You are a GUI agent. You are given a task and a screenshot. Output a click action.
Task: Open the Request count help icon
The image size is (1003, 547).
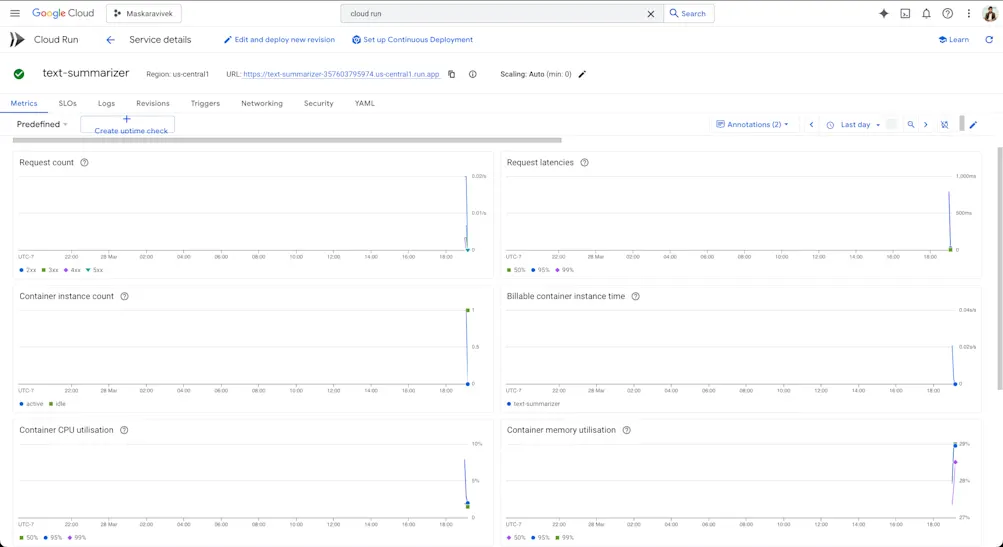click(84, 163)
